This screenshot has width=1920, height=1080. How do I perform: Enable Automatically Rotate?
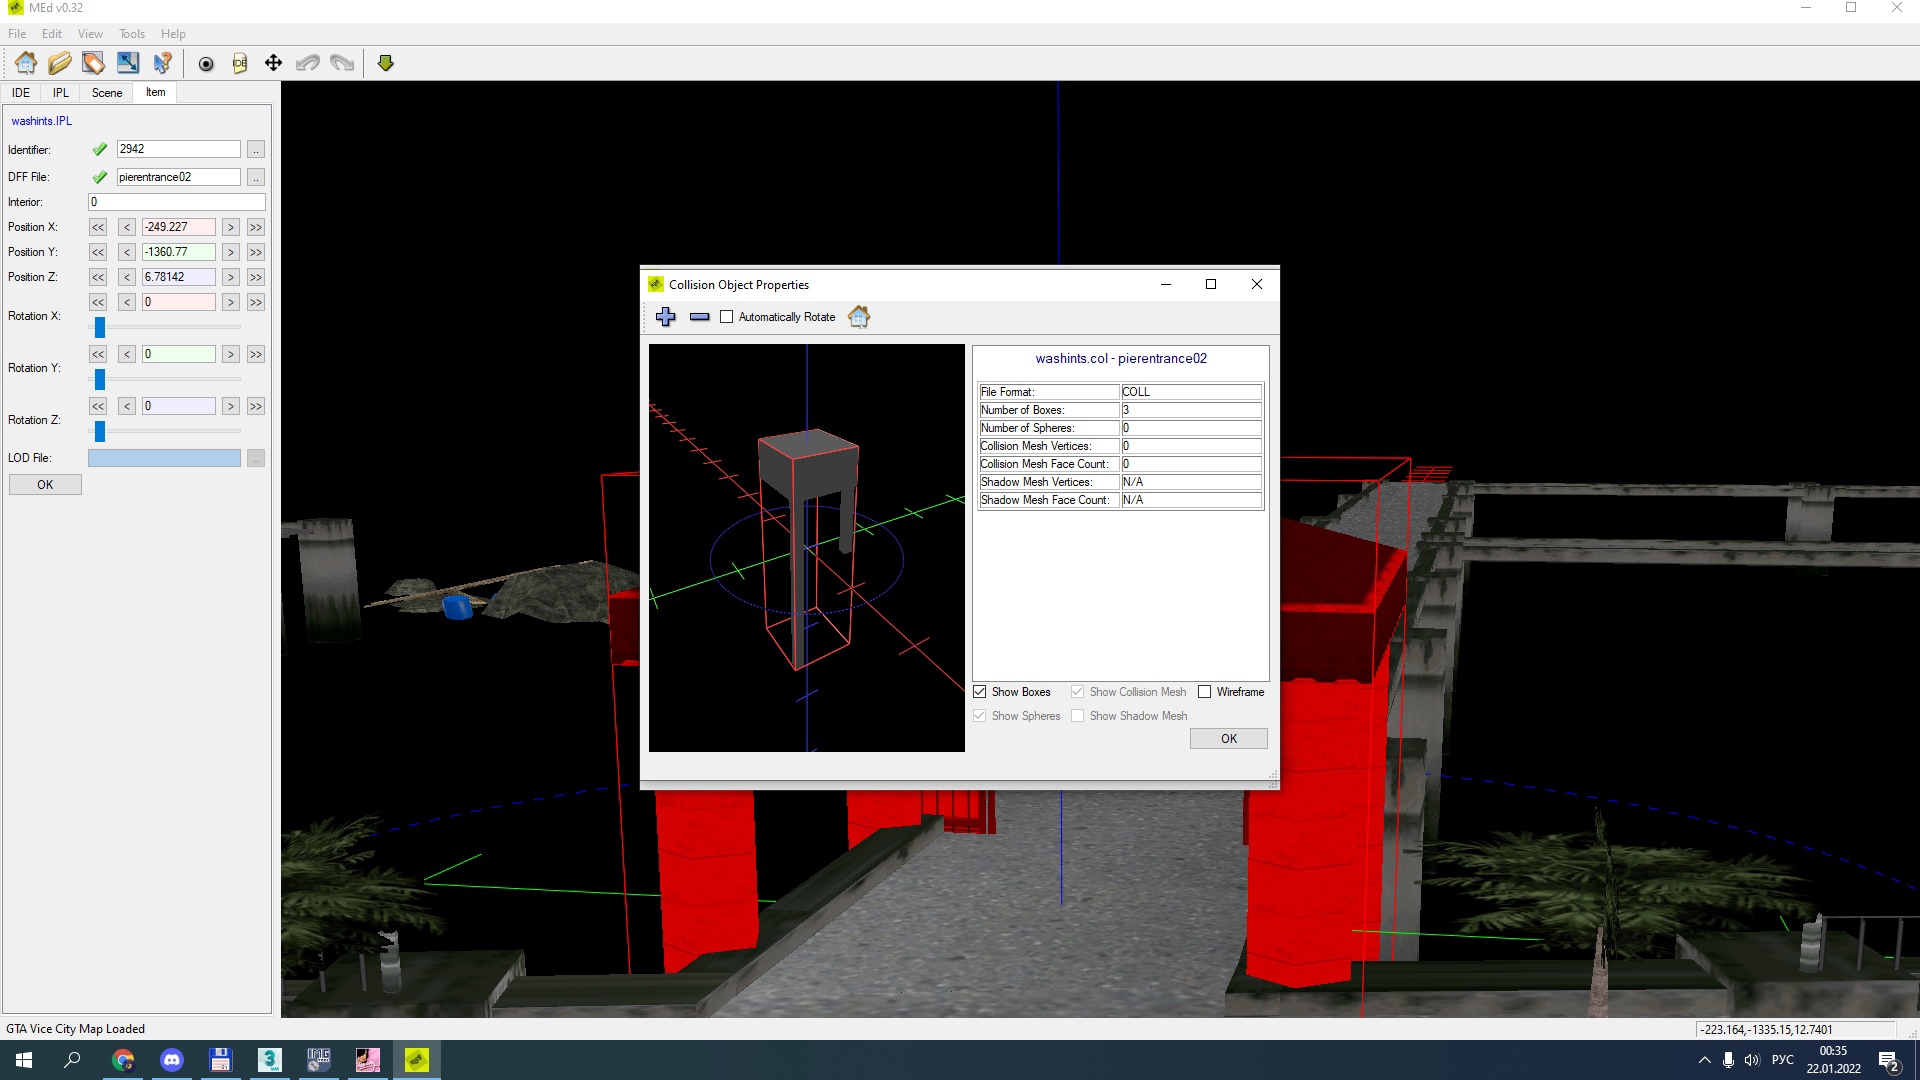coord(727,317)
